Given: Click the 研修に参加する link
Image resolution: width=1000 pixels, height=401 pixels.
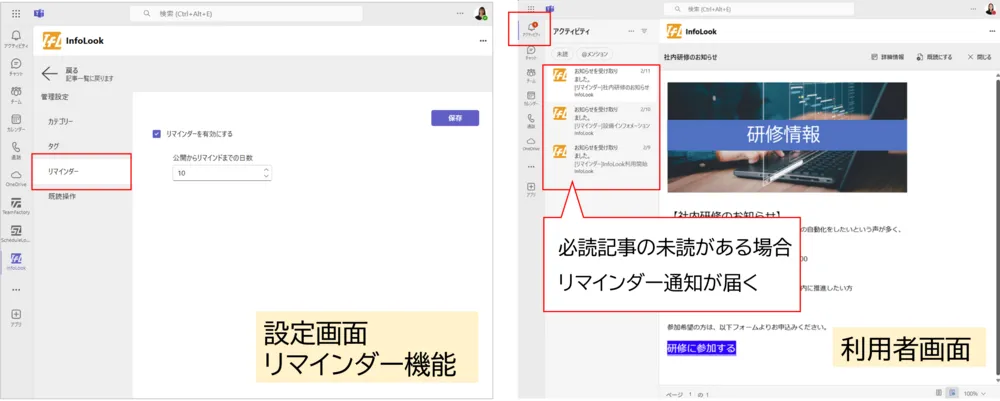Looking at the screenshot, I should pos(701,348).
